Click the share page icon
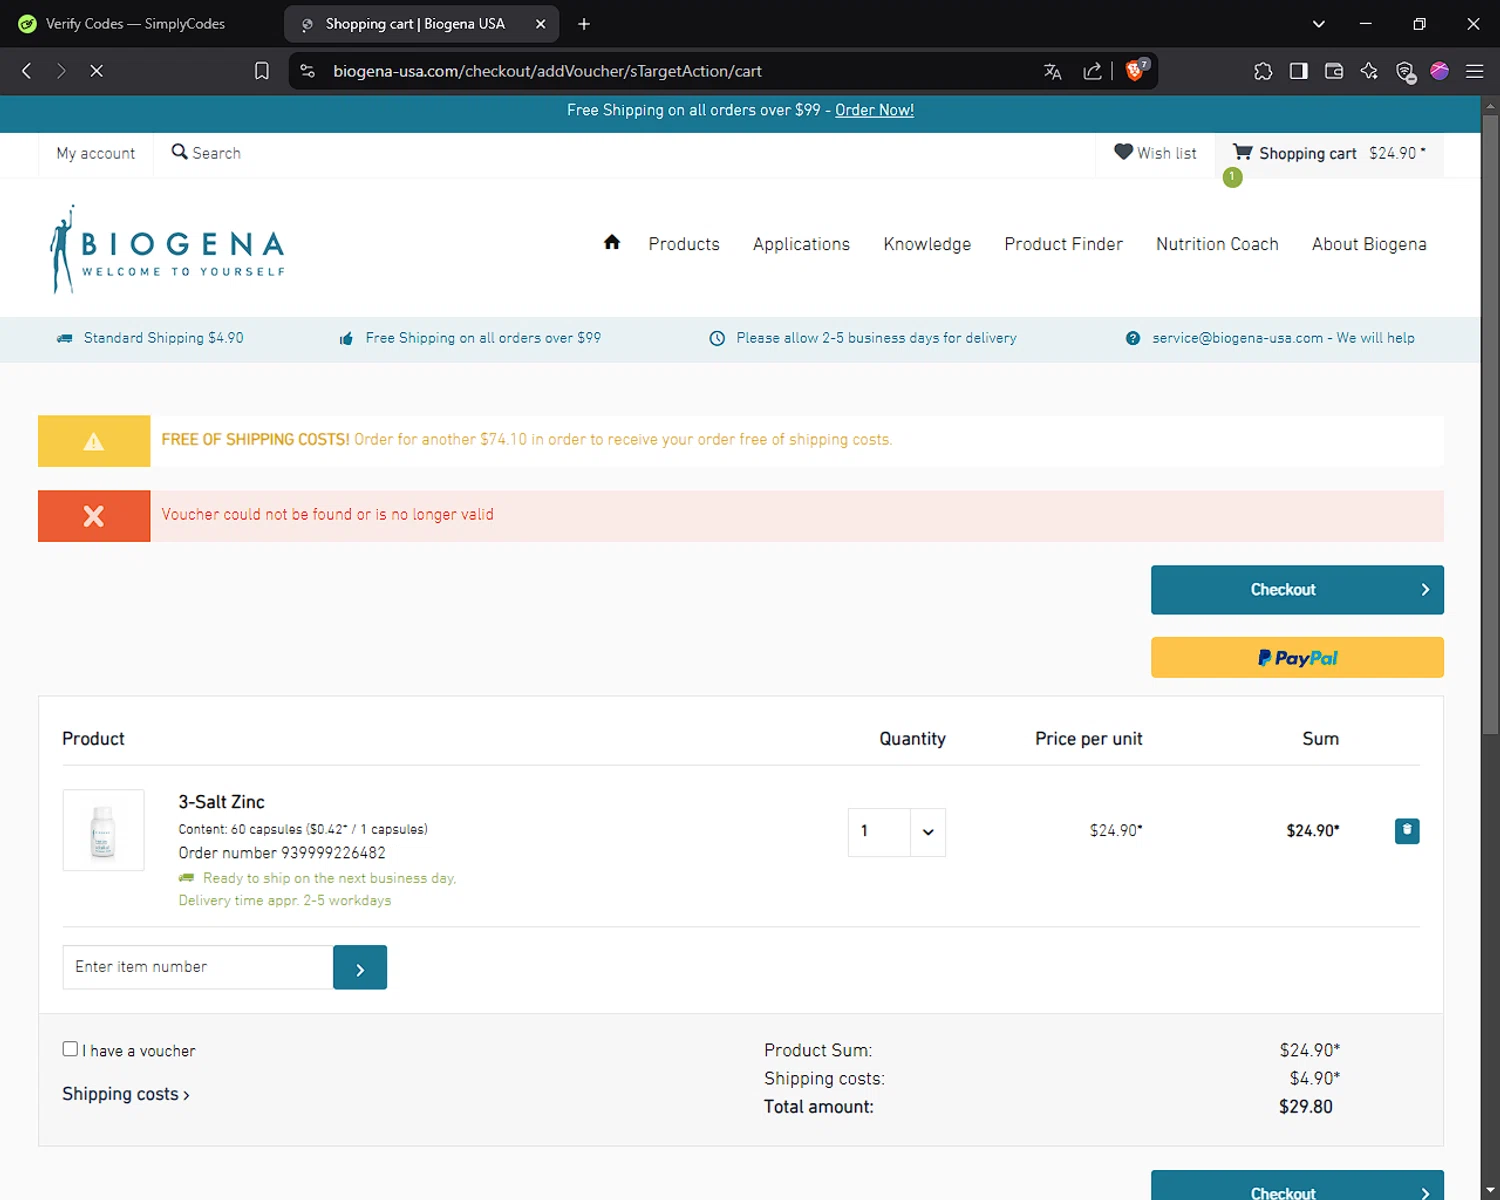This screenshot has height=1200, width=1500. pyautogui.click(x=1092, y=71)
